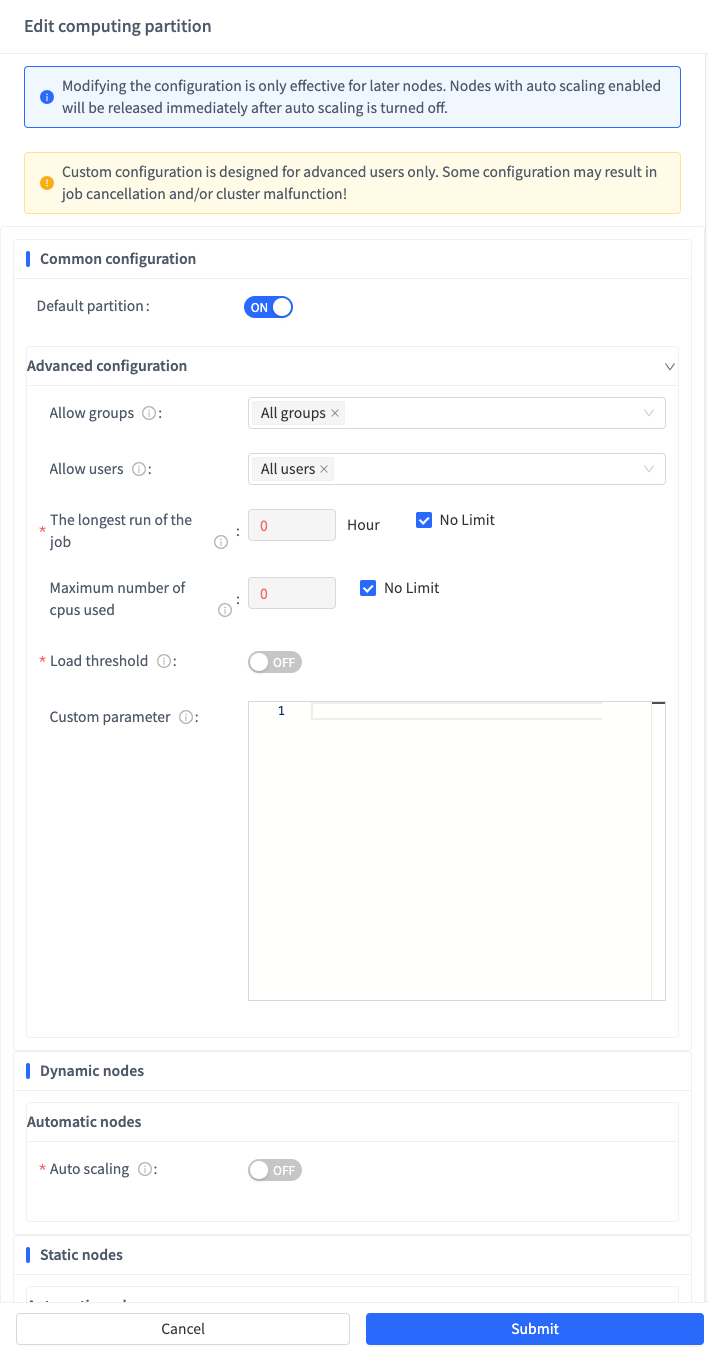Enable the Auto scaling switch

[275, 1170]
